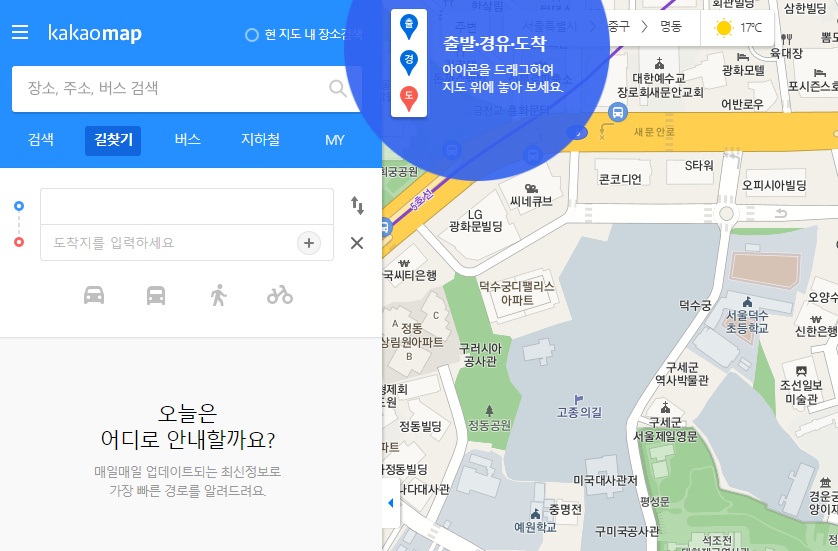Open the 중구 district breadcrumb
The width and height of the screenshot is (838, 551).
tap(619, 27)
